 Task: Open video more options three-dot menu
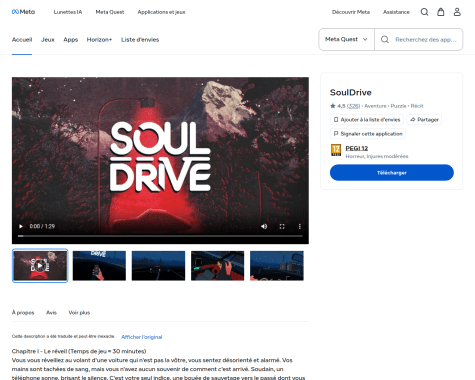300,226
